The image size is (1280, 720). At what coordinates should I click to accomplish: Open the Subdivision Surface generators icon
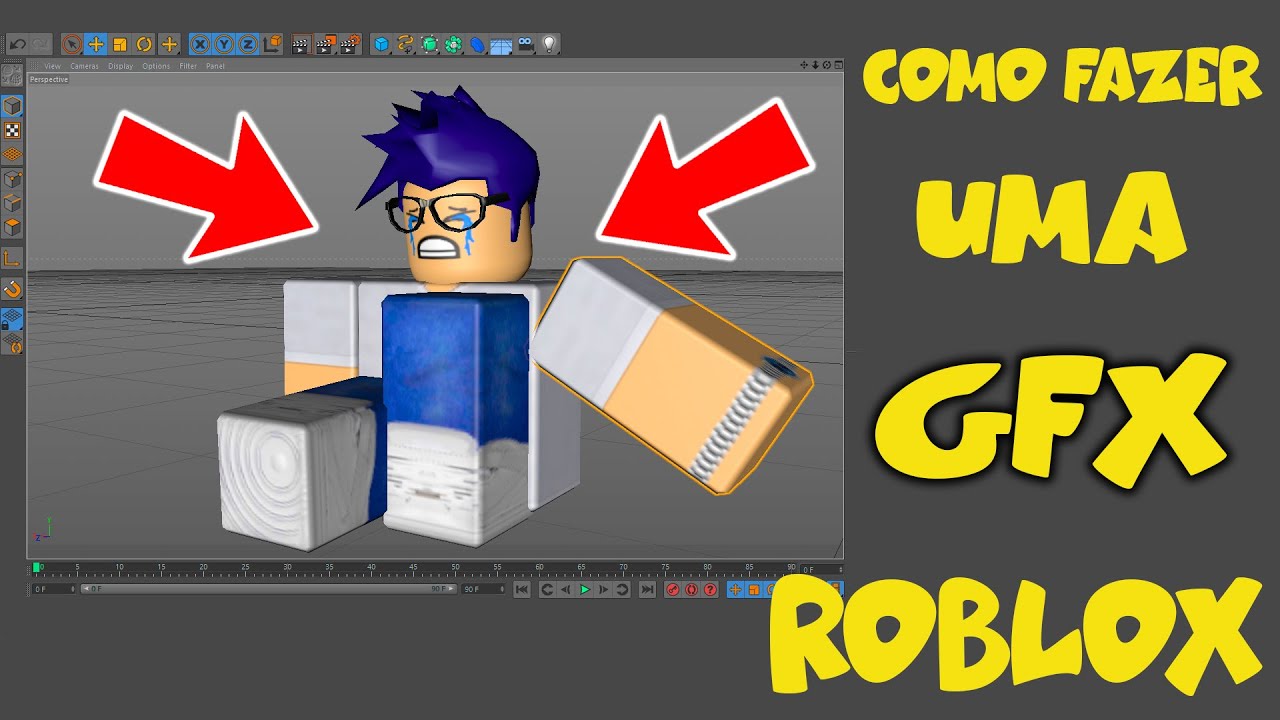coord(430,44)
